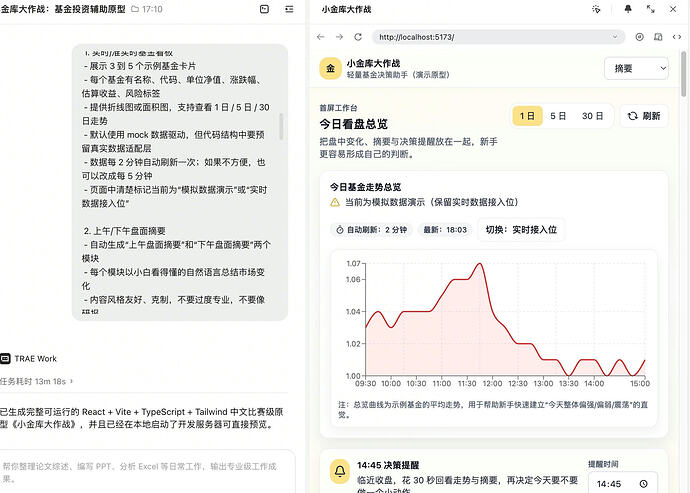Select the 1 日 range option
Image resolution: width=690 pixels, height=493 pixels.
527,116
